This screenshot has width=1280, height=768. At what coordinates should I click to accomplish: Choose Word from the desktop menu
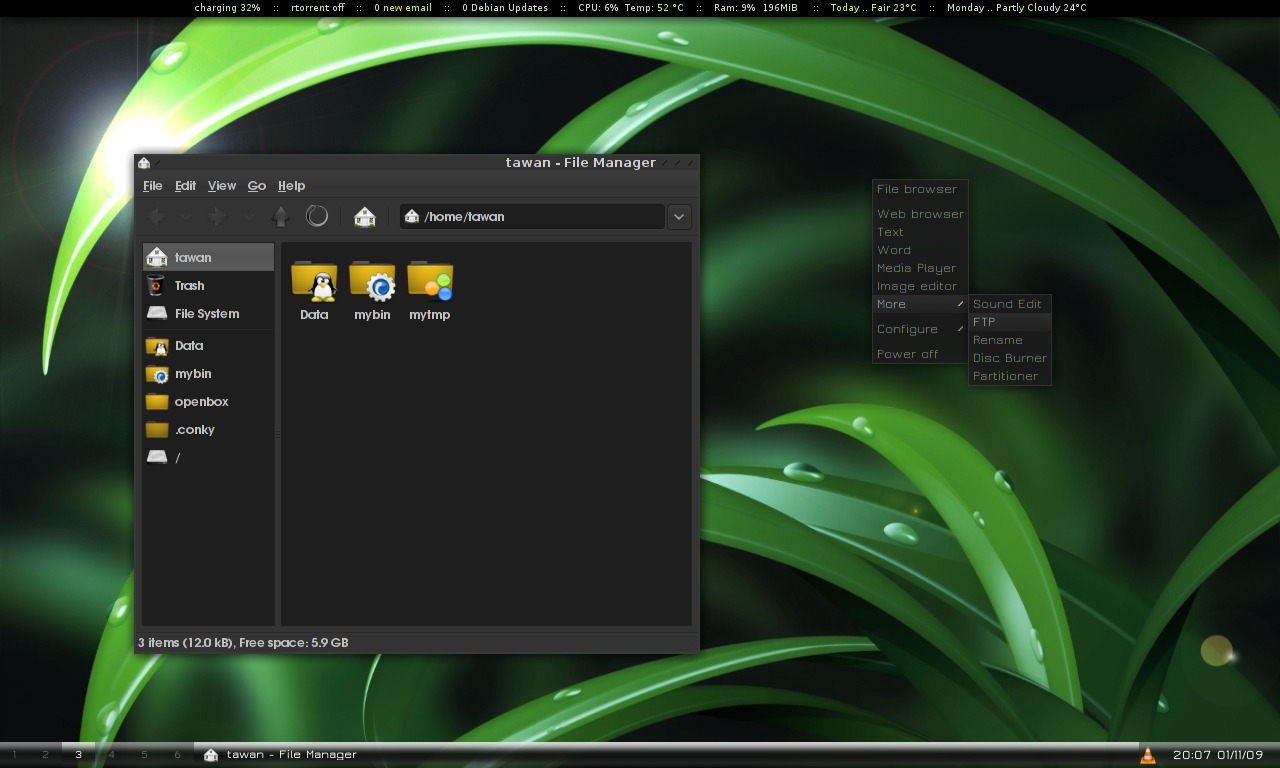tap(920, 250)
